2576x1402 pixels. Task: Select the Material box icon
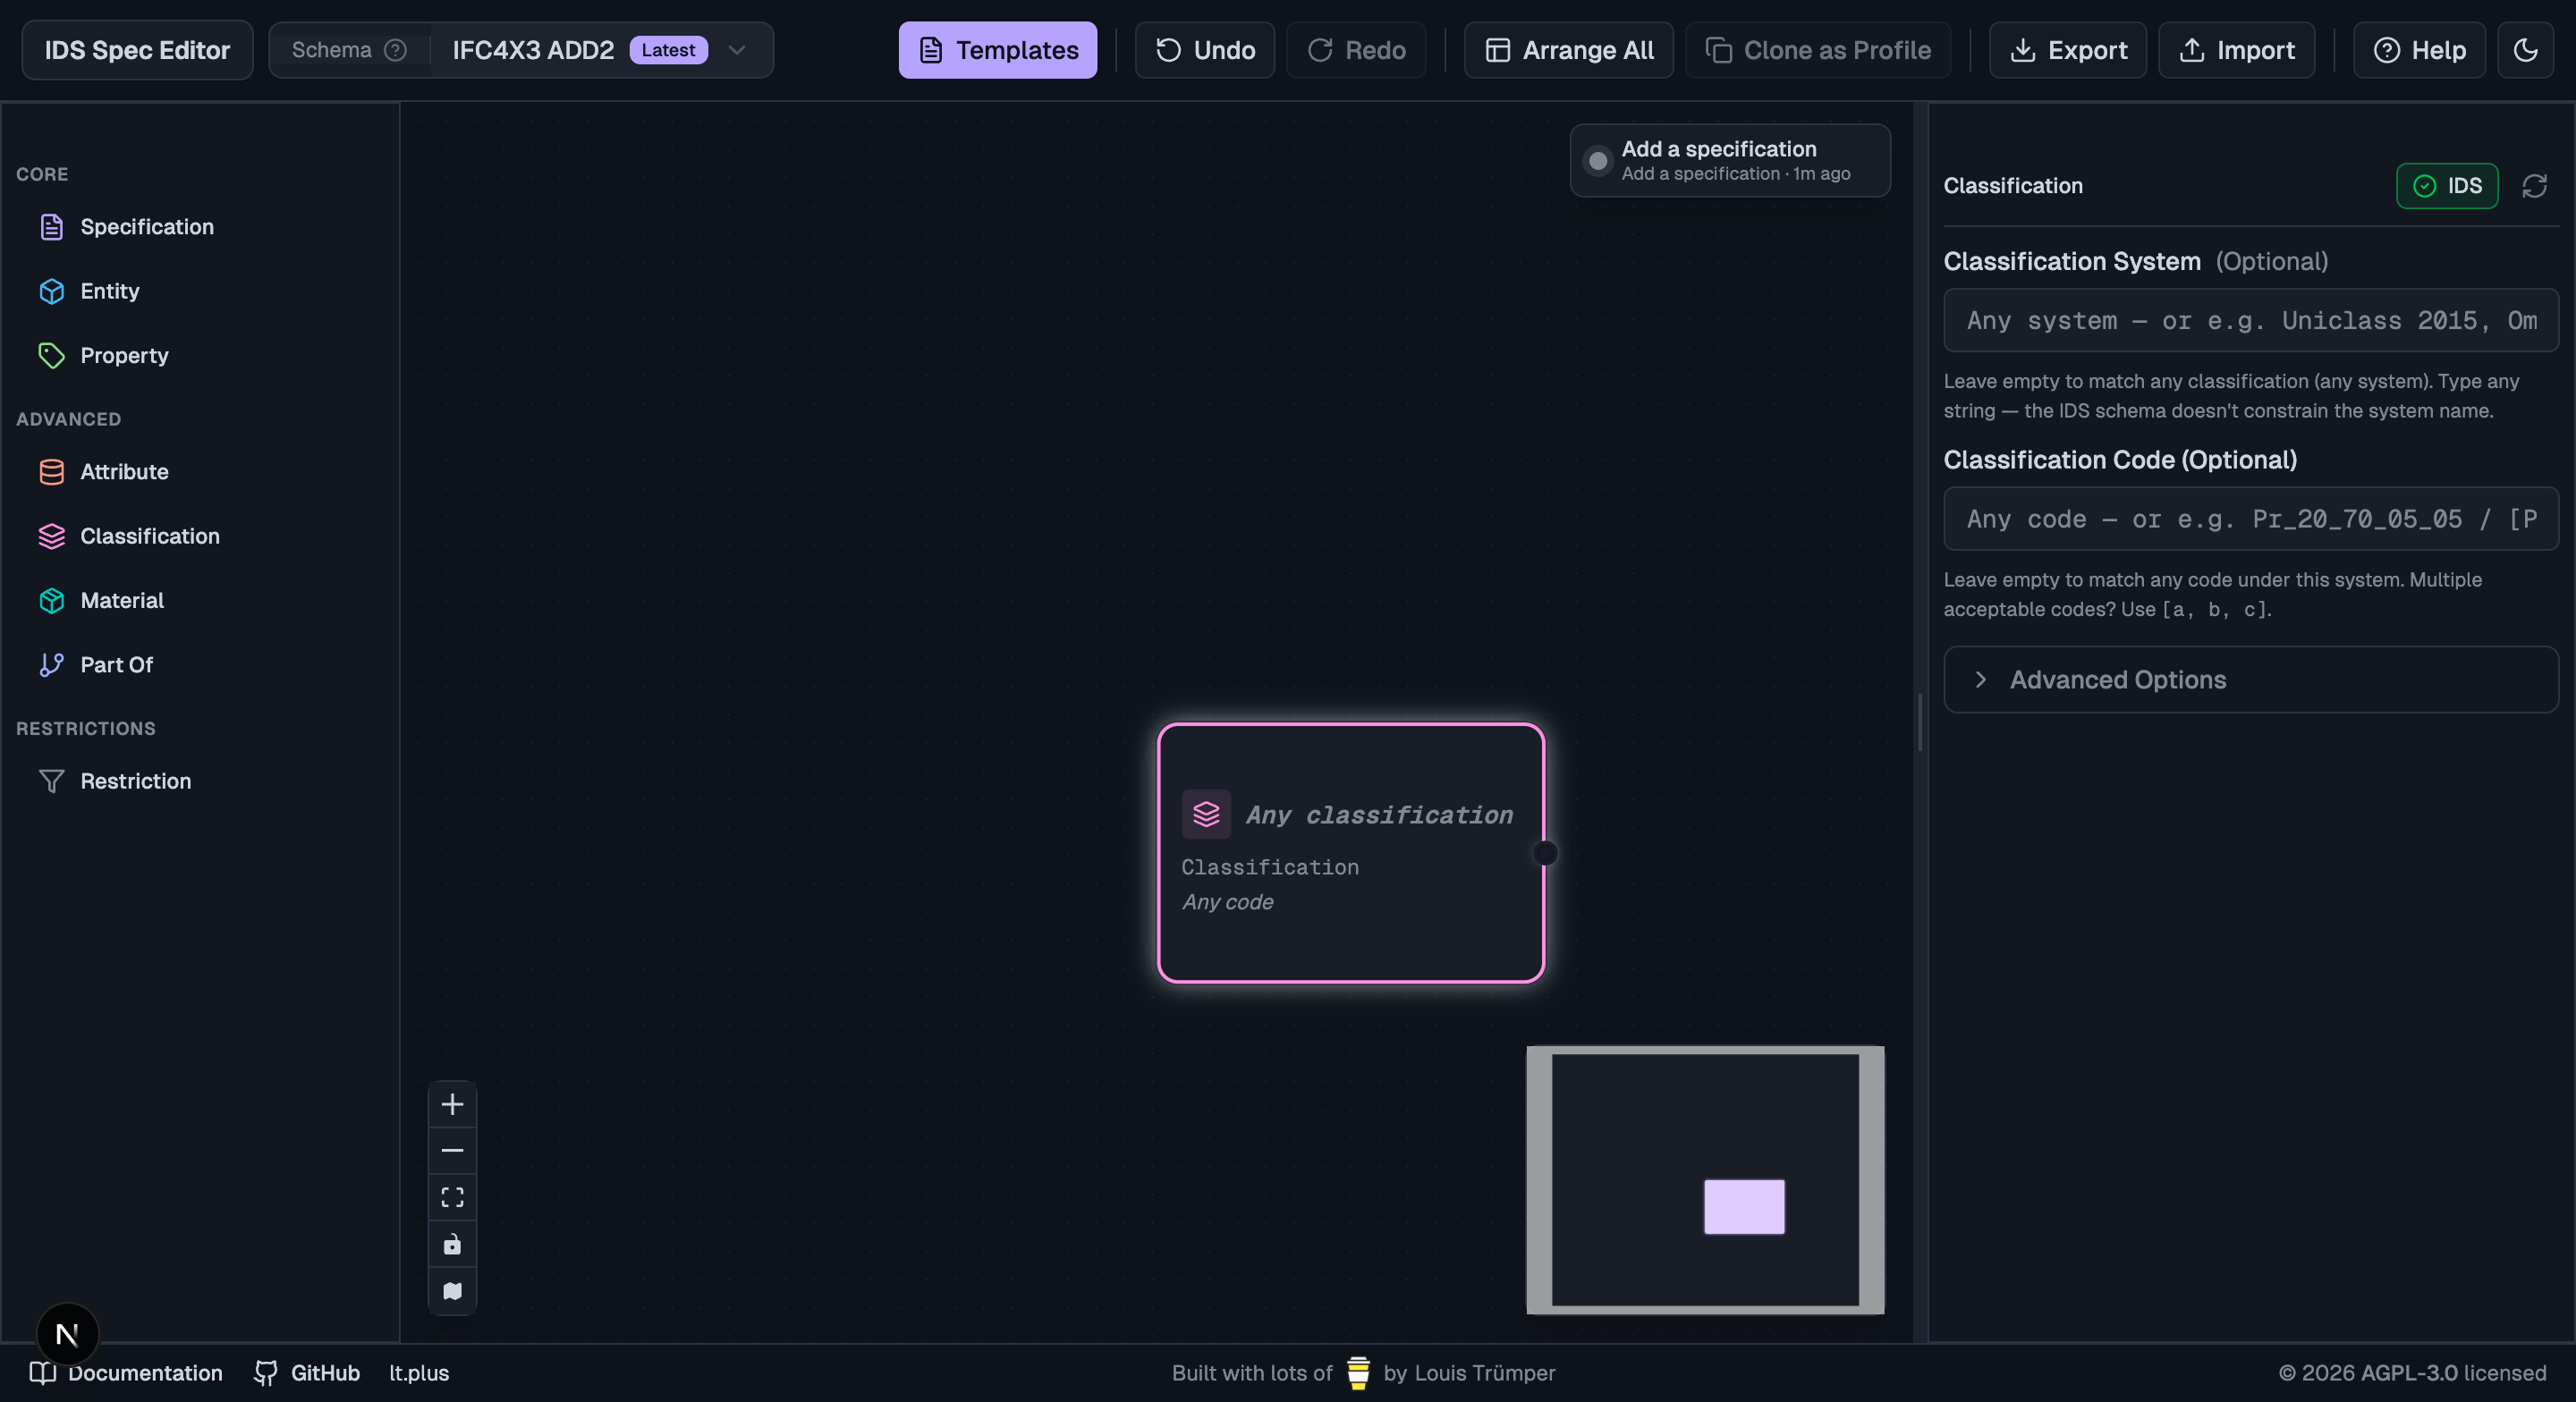(51, 600)
